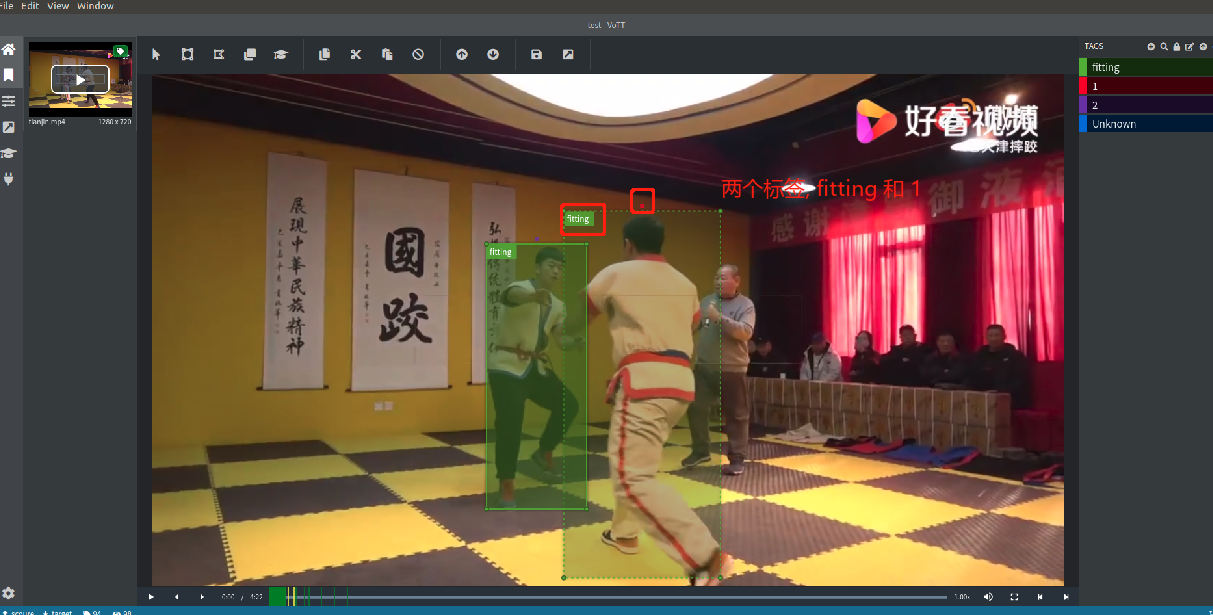Open the Edit menu
This screenshot has height=615, width=1213.
[30, 5]
